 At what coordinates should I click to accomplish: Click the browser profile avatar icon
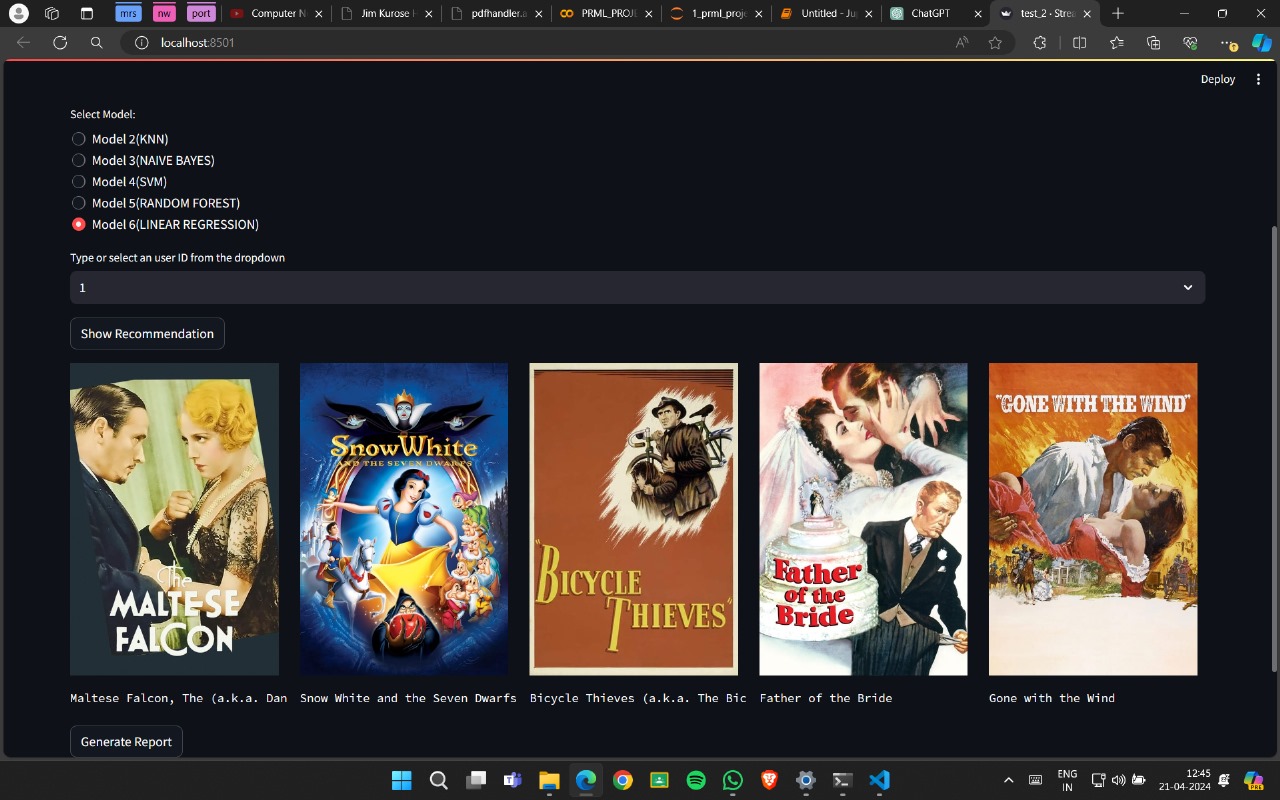(18, 14)
